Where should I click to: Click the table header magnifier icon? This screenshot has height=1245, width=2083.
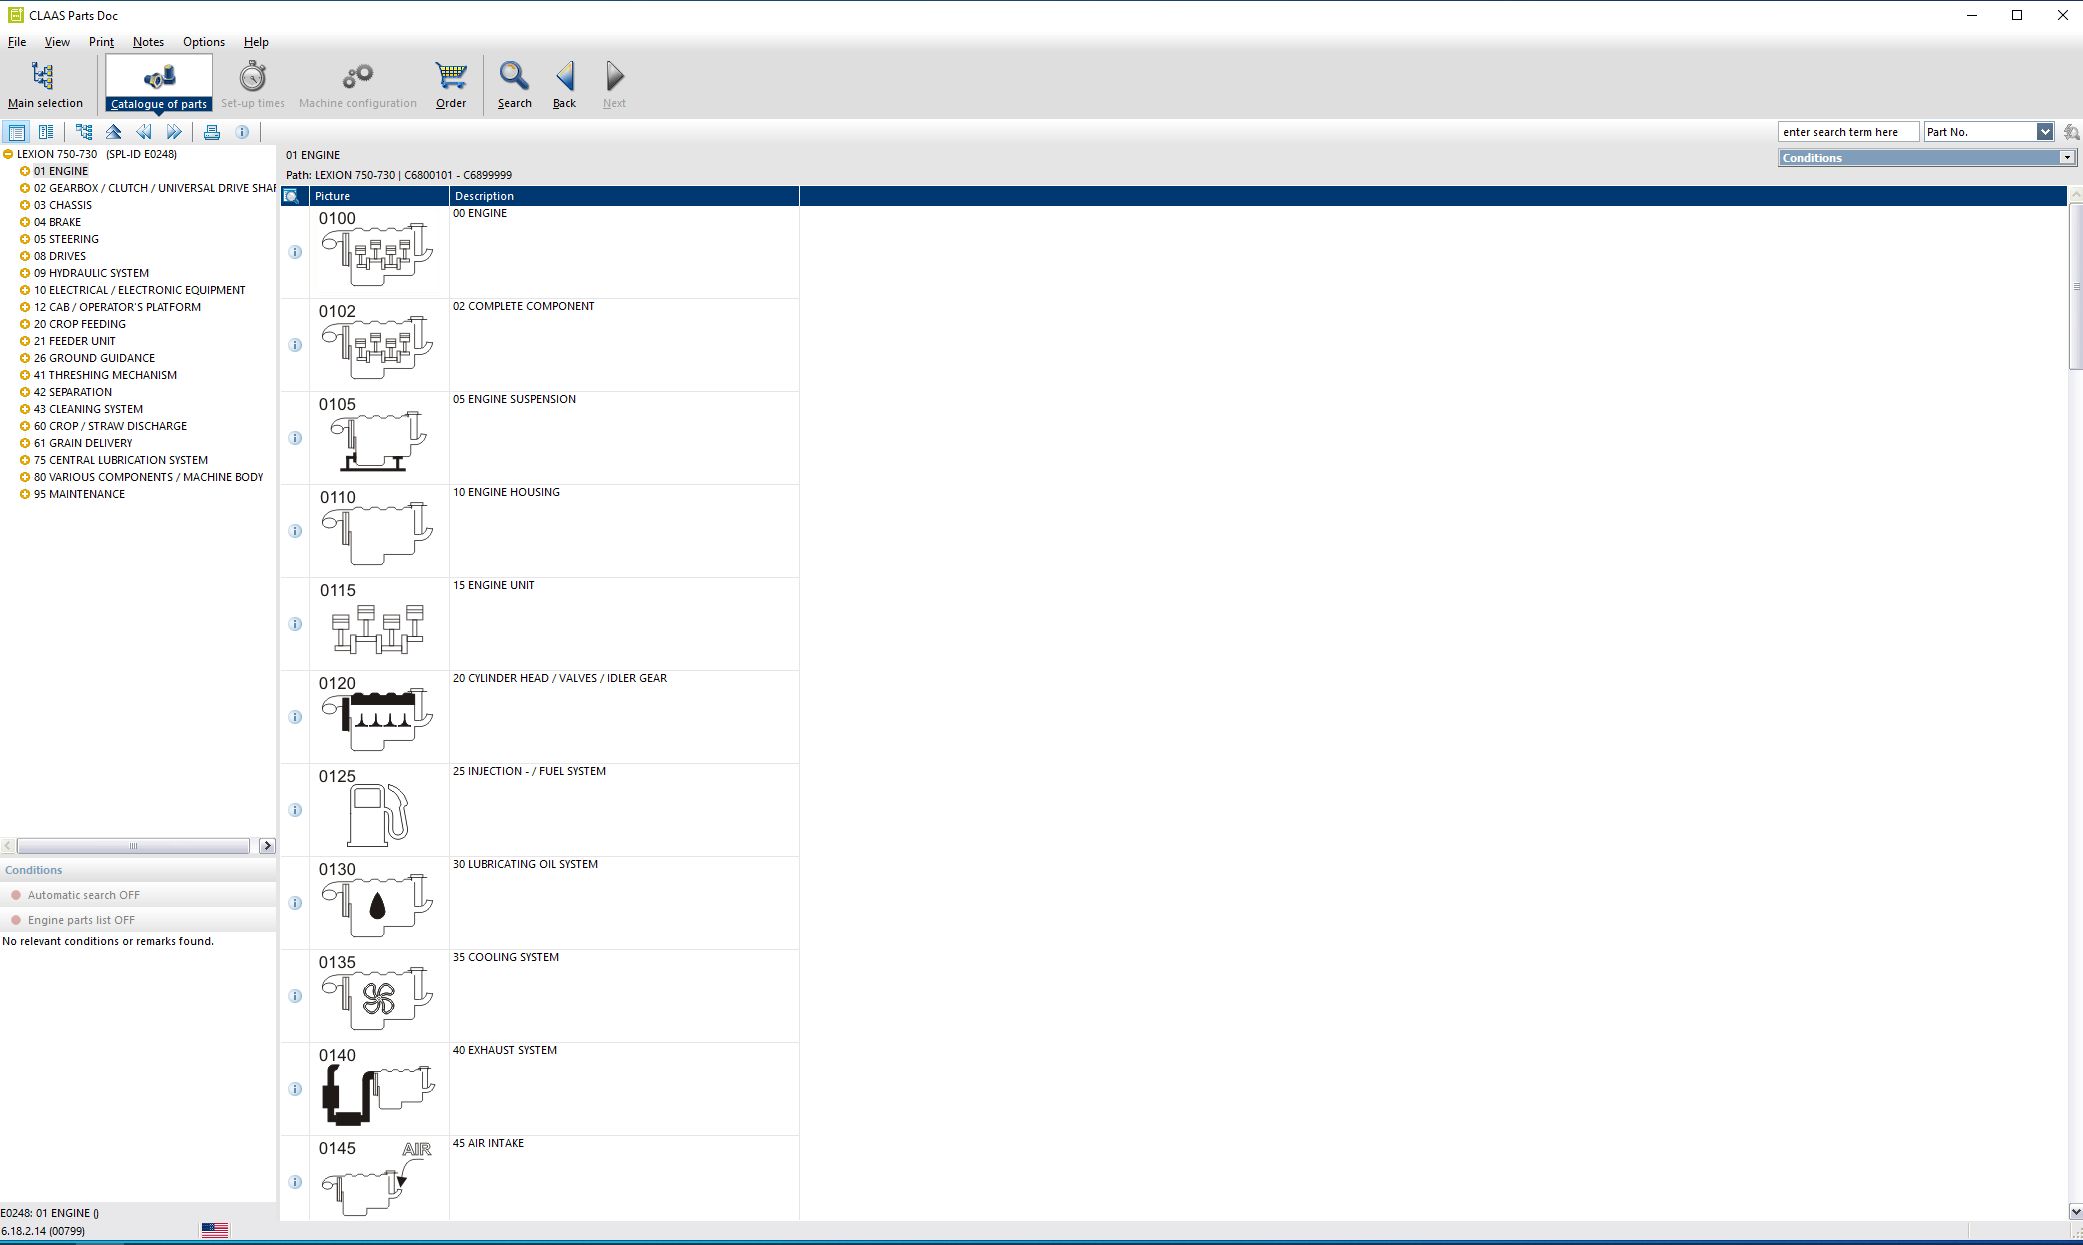coord(292,196)
